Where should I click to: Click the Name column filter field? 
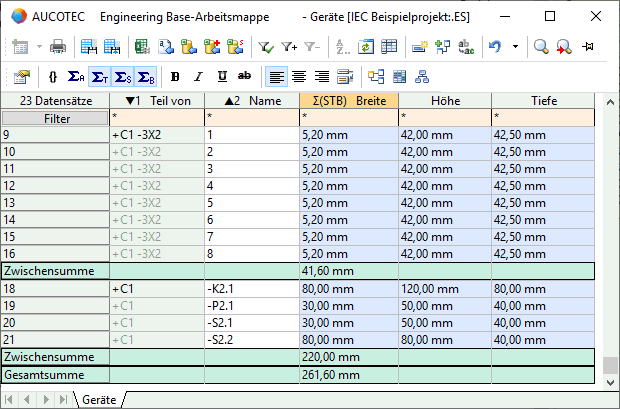pyautogui.click(x=250, y=118)
